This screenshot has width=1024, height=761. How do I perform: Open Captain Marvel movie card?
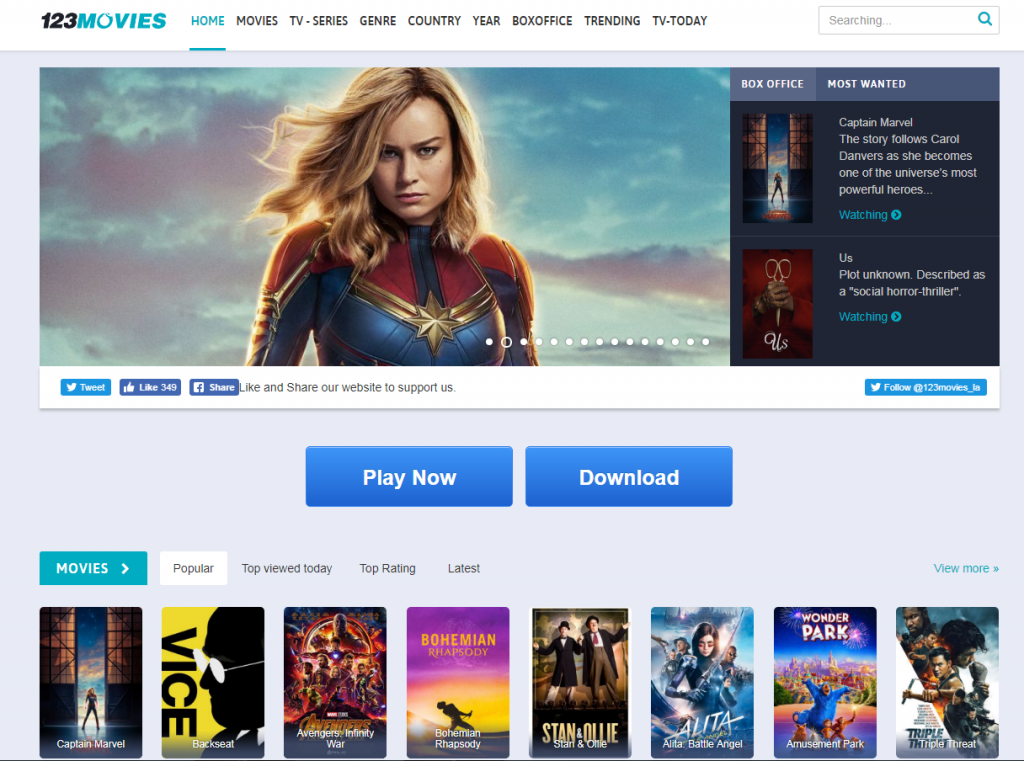(91, 683)
